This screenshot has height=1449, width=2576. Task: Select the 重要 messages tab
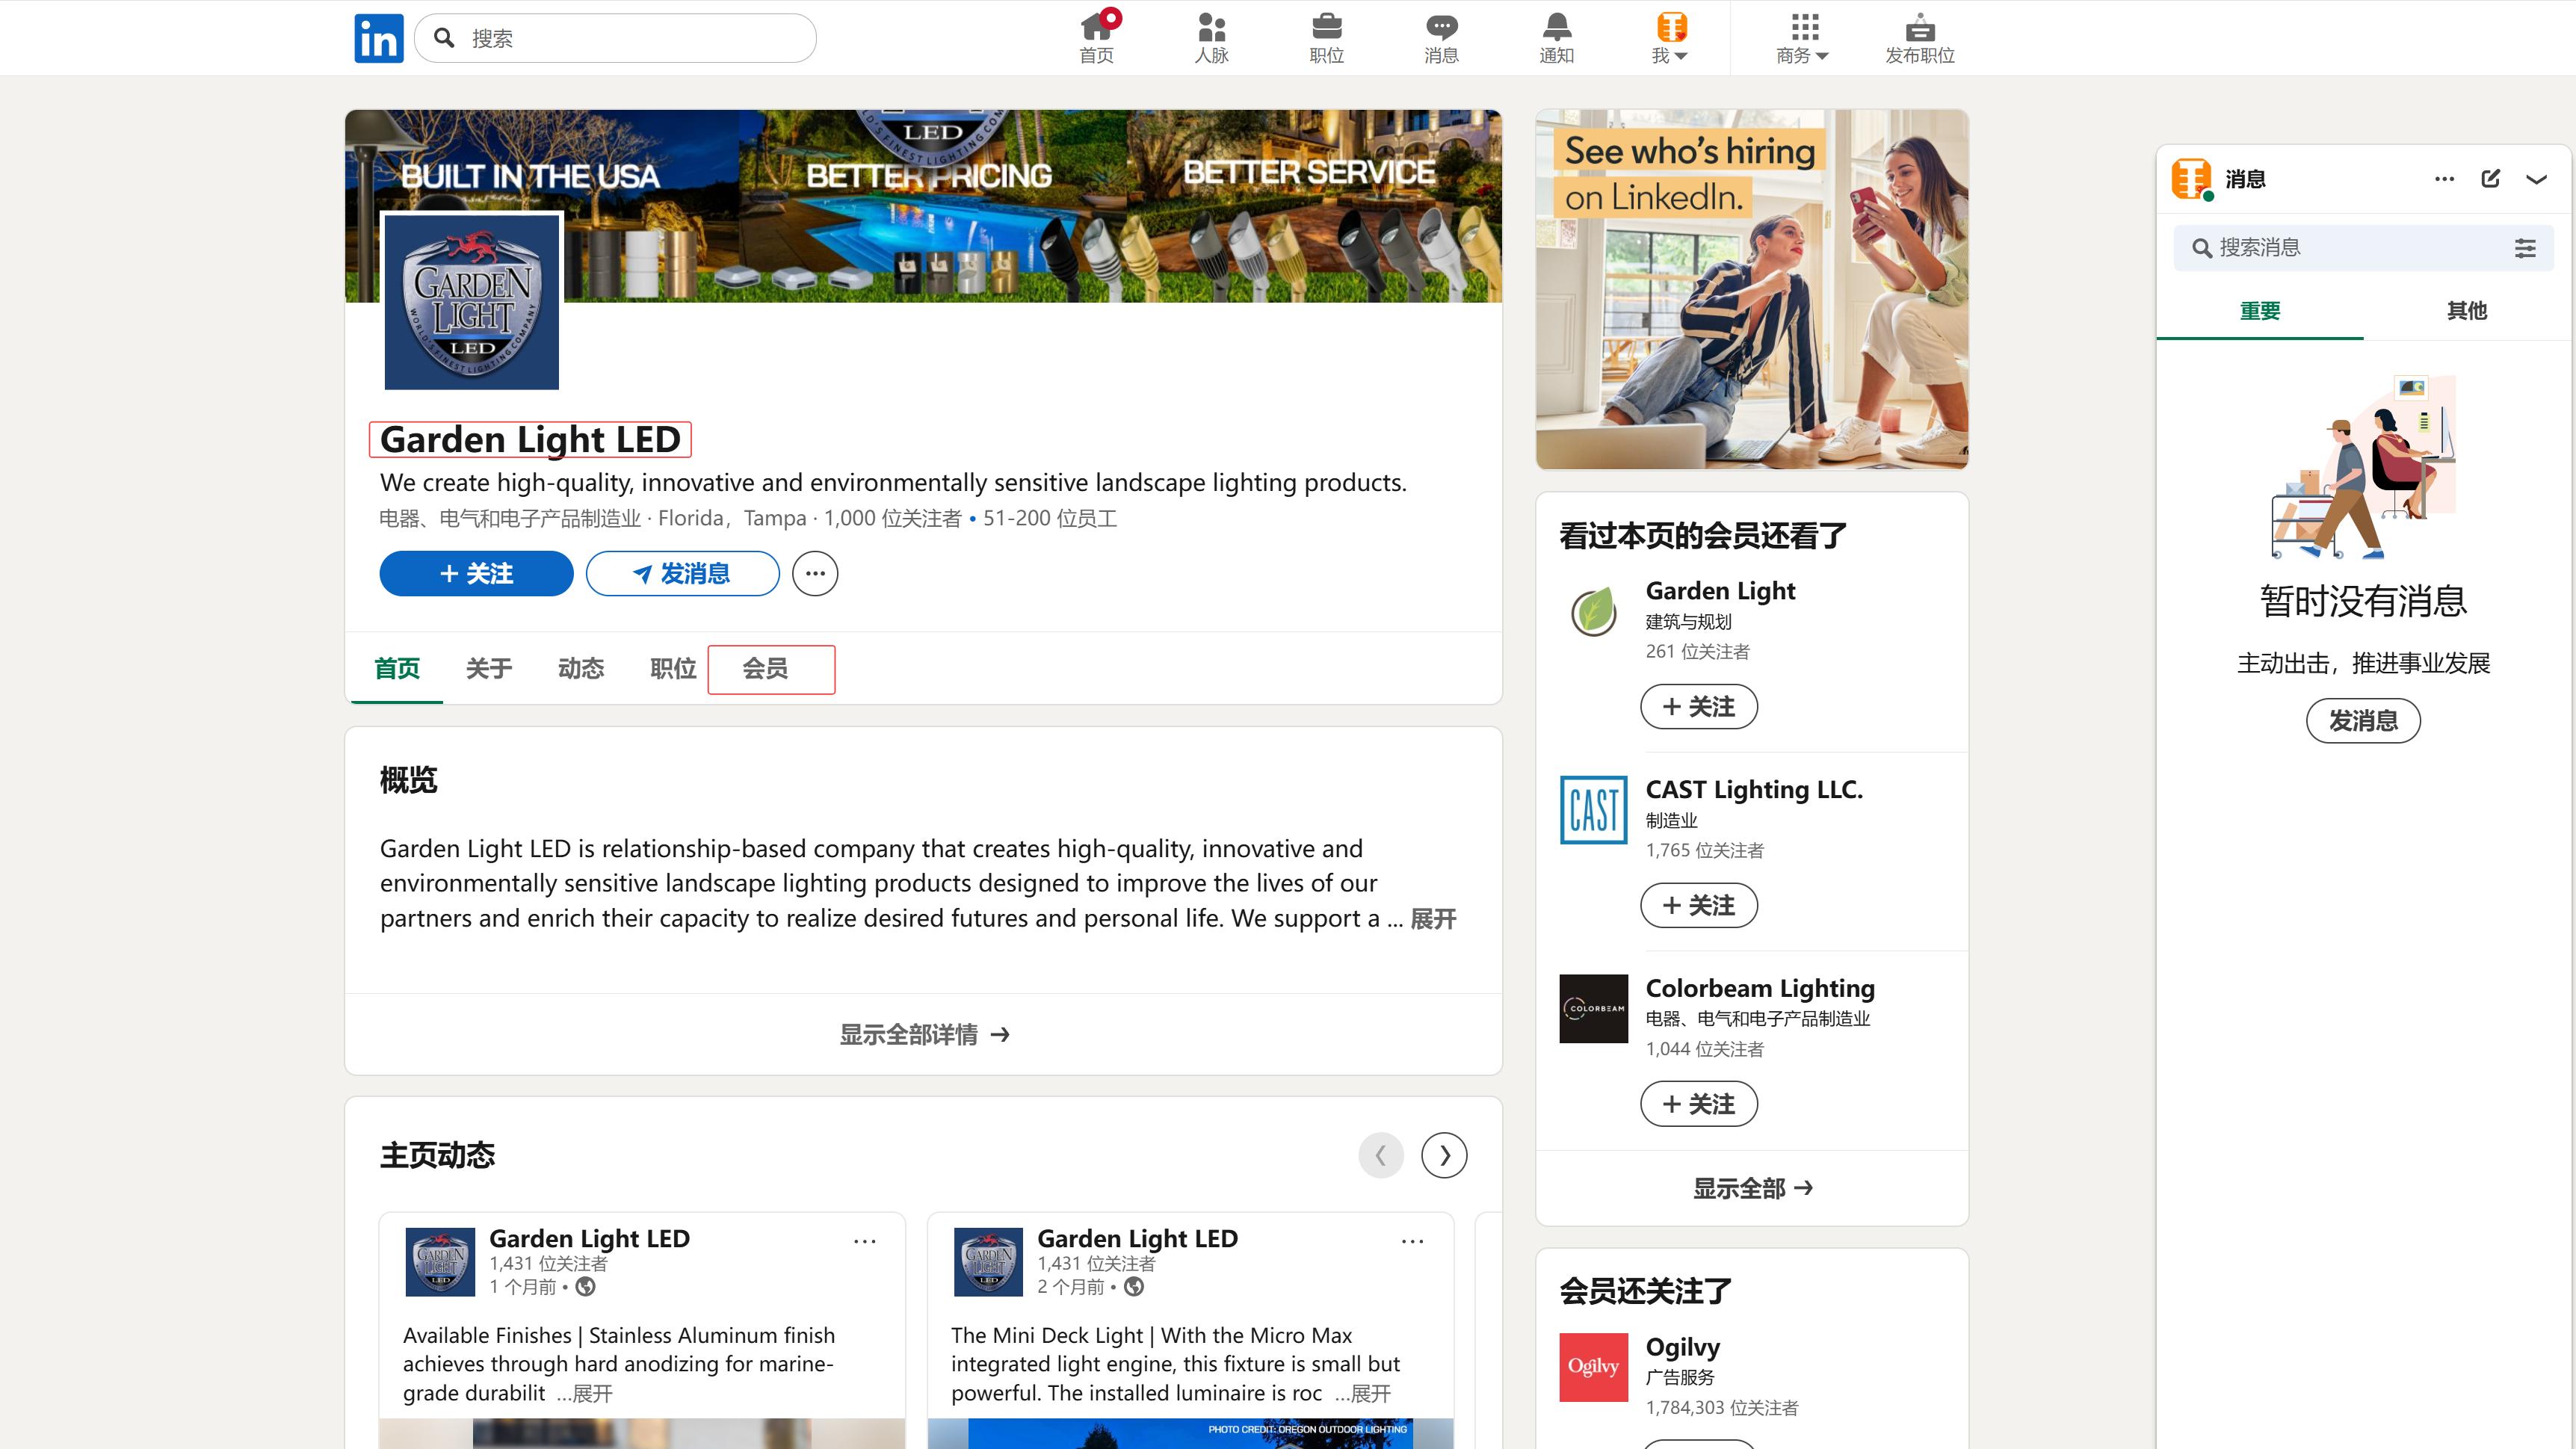2260,311
